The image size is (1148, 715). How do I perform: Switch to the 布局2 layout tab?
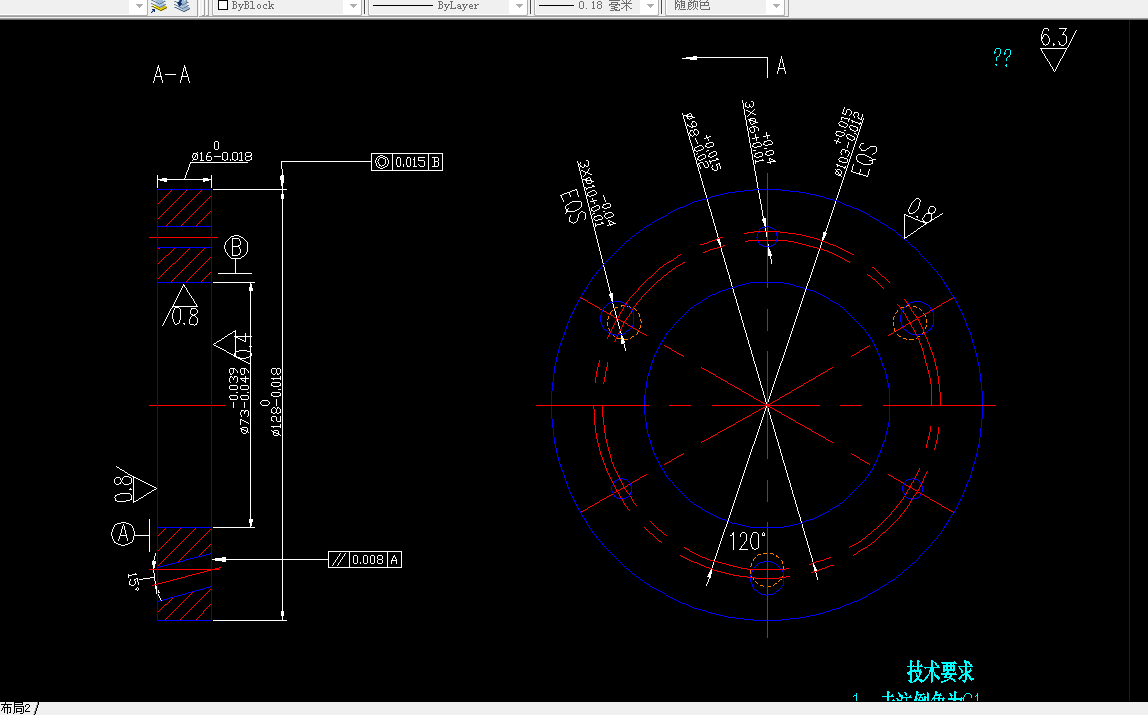(x=16, y=708)
